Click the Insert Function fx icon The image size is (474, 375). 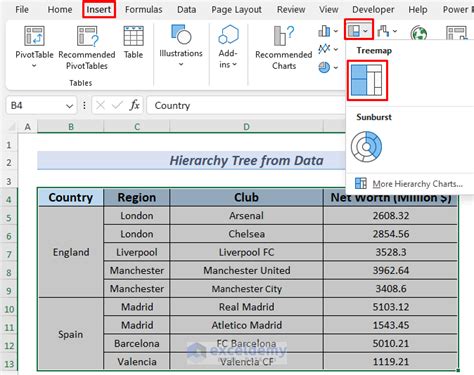[x=134, y=105]
